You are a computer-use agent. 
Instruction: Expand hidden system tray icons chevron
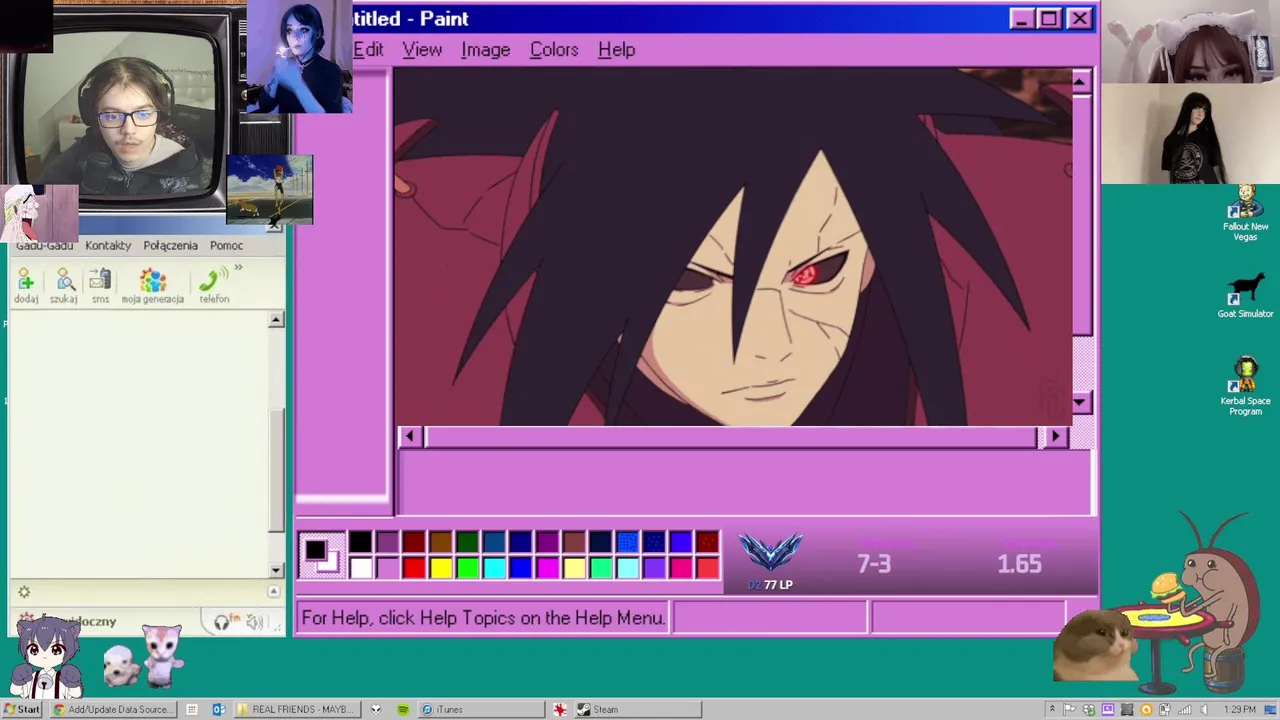click(x=1052, y=709)
